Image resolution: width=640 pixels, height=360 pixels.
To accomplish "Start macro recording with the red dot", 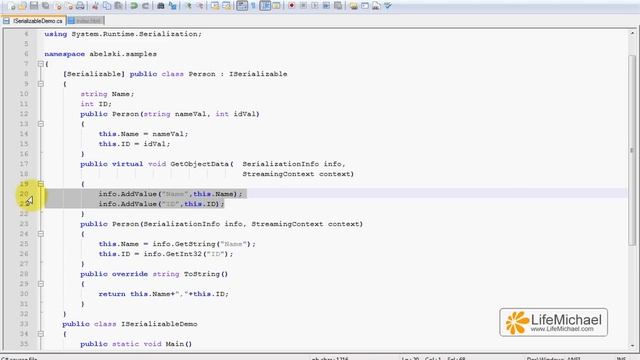I will [291, 6].
